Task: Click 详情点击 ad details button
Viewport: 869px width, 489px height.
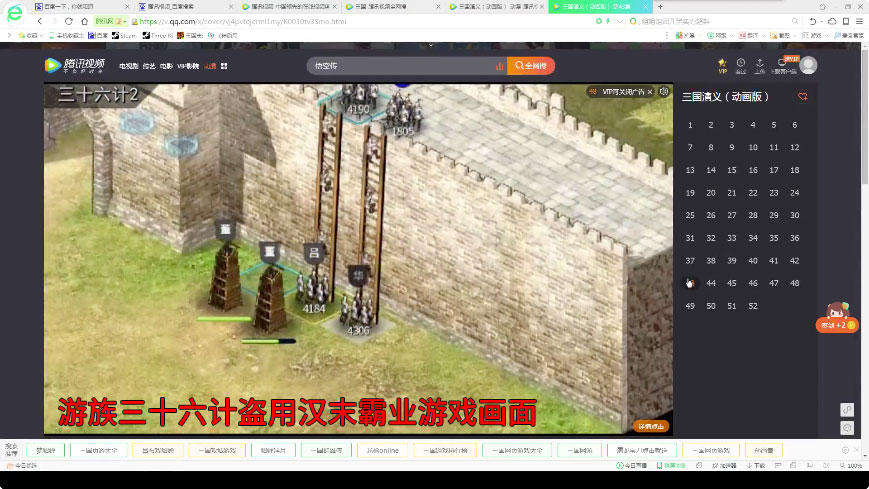Action: pos(651,426)
